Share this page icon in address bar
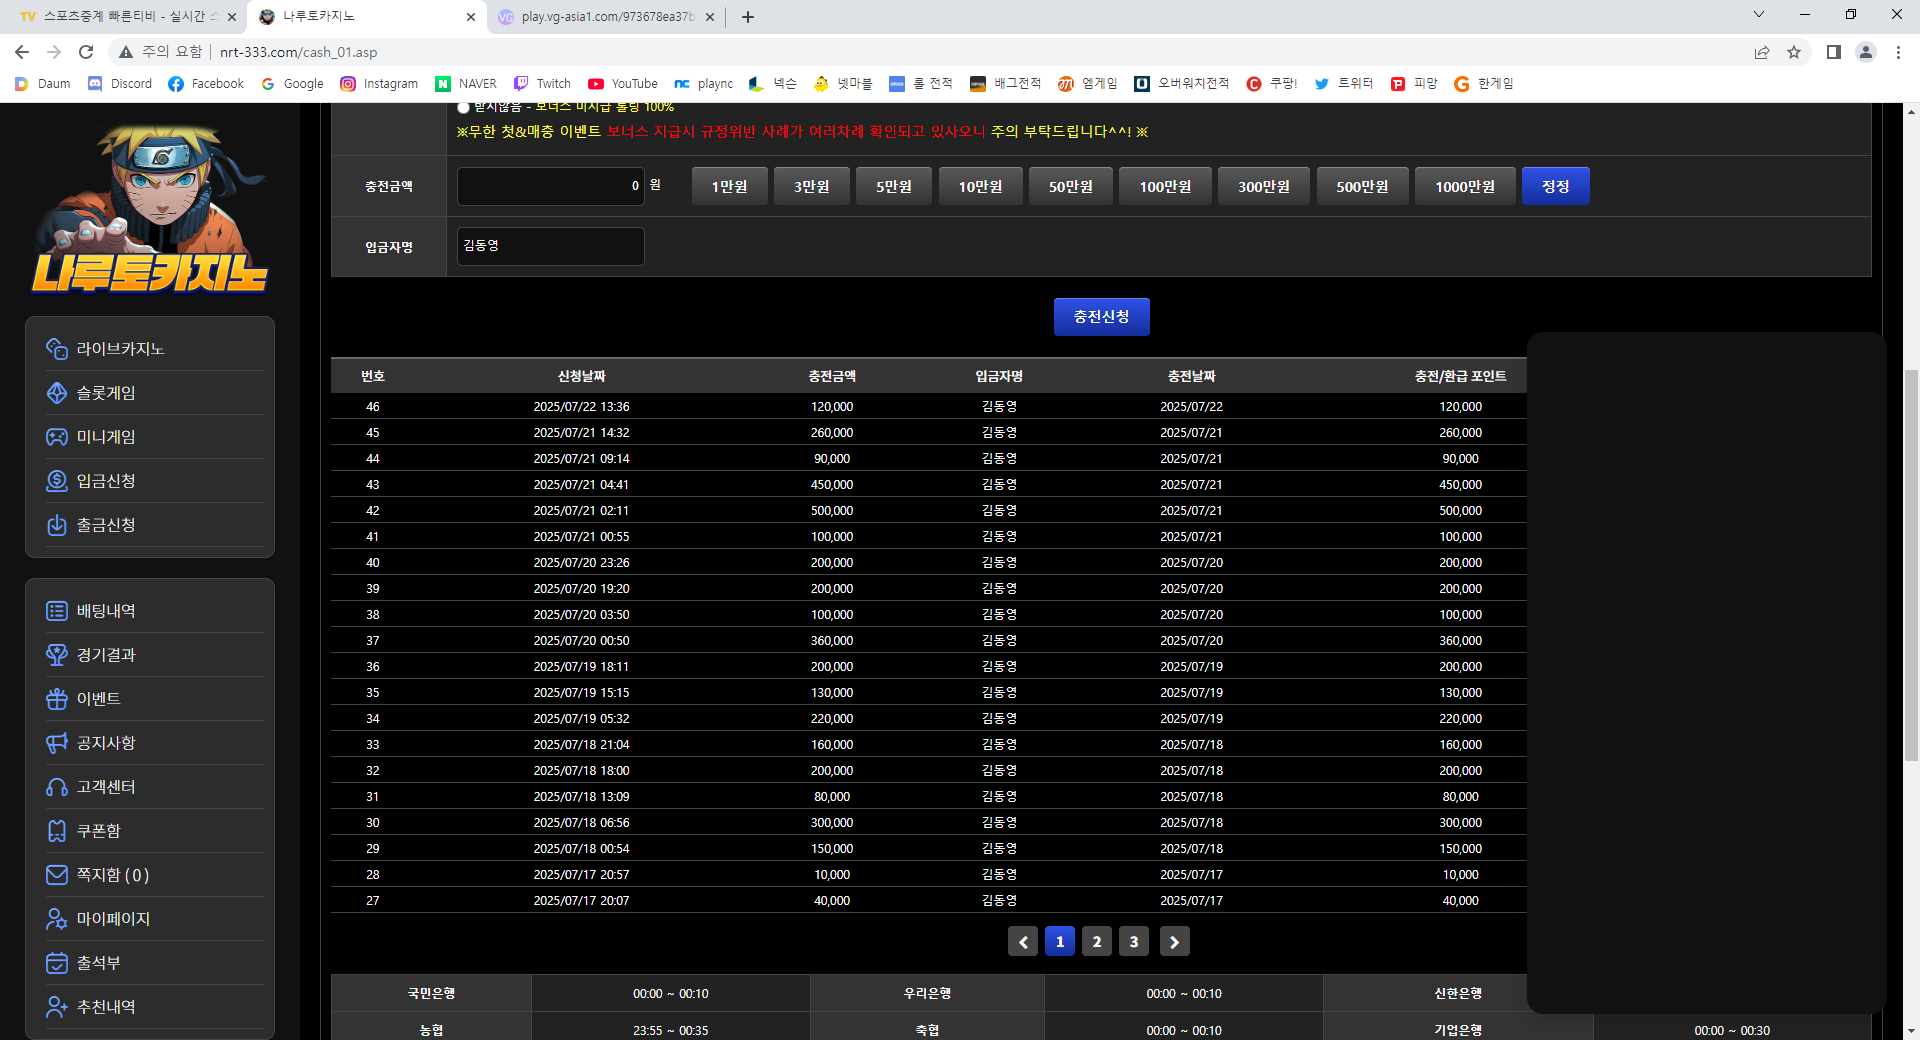This screenshot has height=1040, width=1920. tap(1762, 52)
